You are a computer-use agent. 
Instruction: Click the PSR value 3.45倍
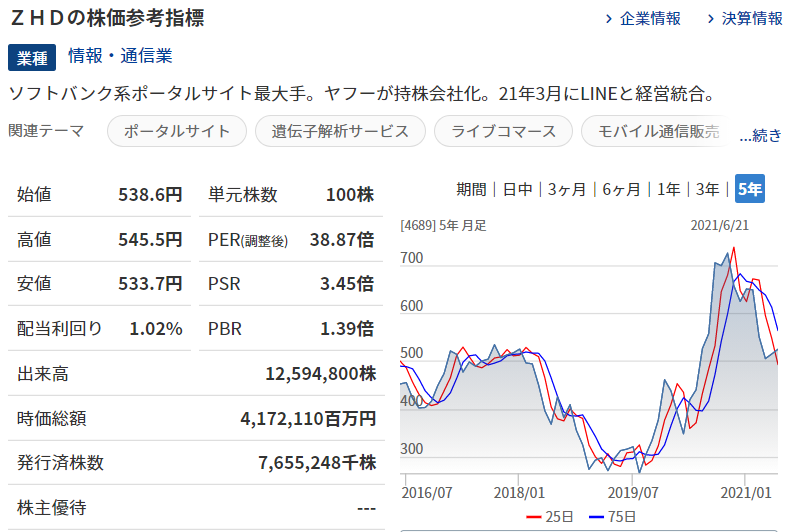point(347,284)
